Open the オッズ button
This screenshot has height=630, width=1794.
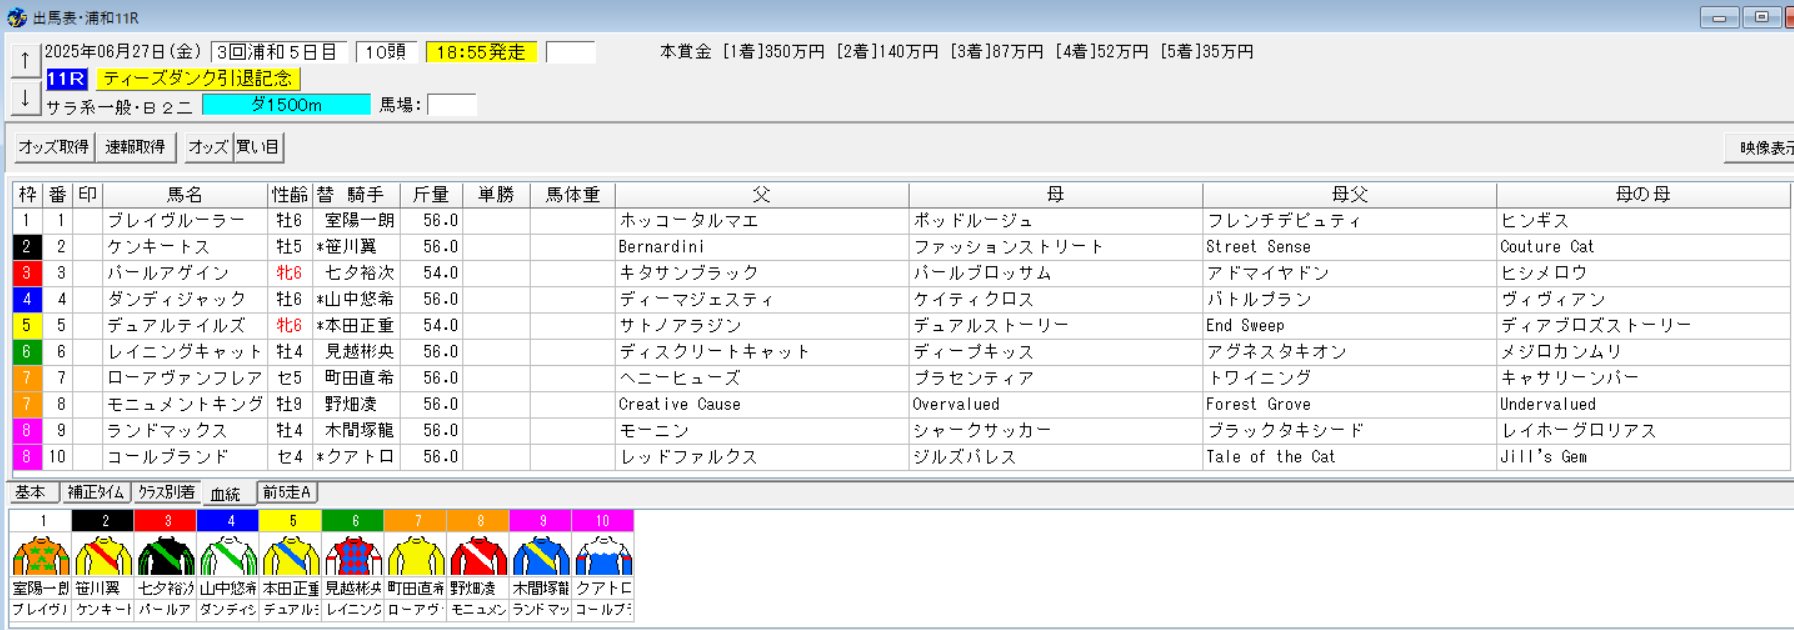click(208, 147)
